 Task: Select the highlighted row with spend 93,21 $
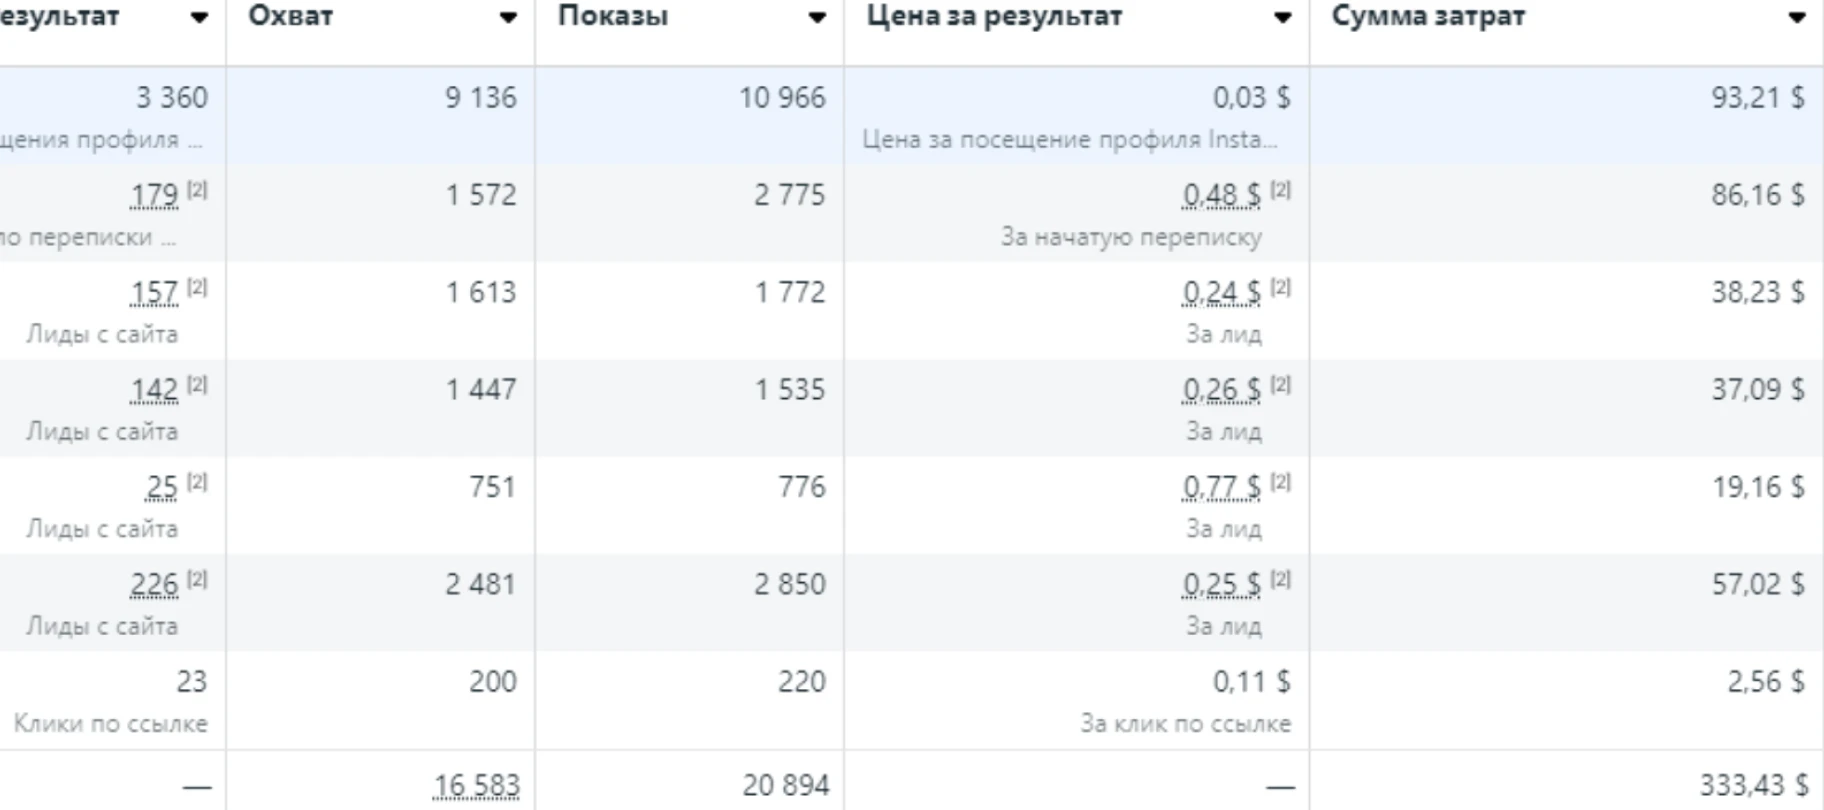[x=912, y=116]
